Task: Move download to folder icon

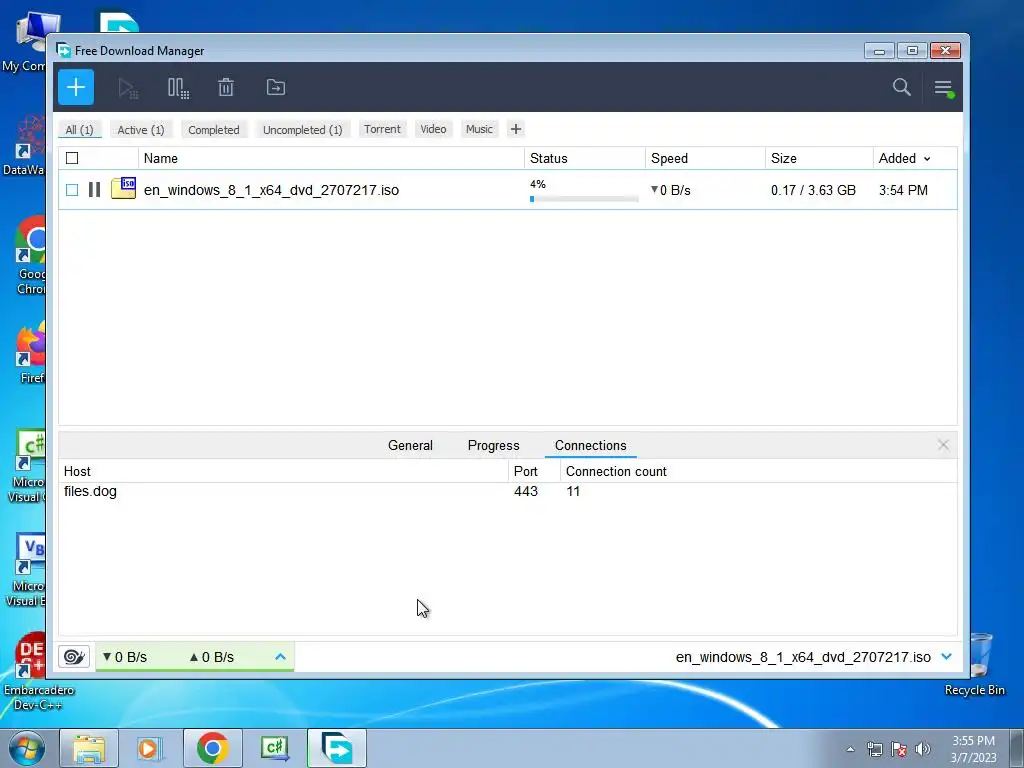Action: coord(276,87)
